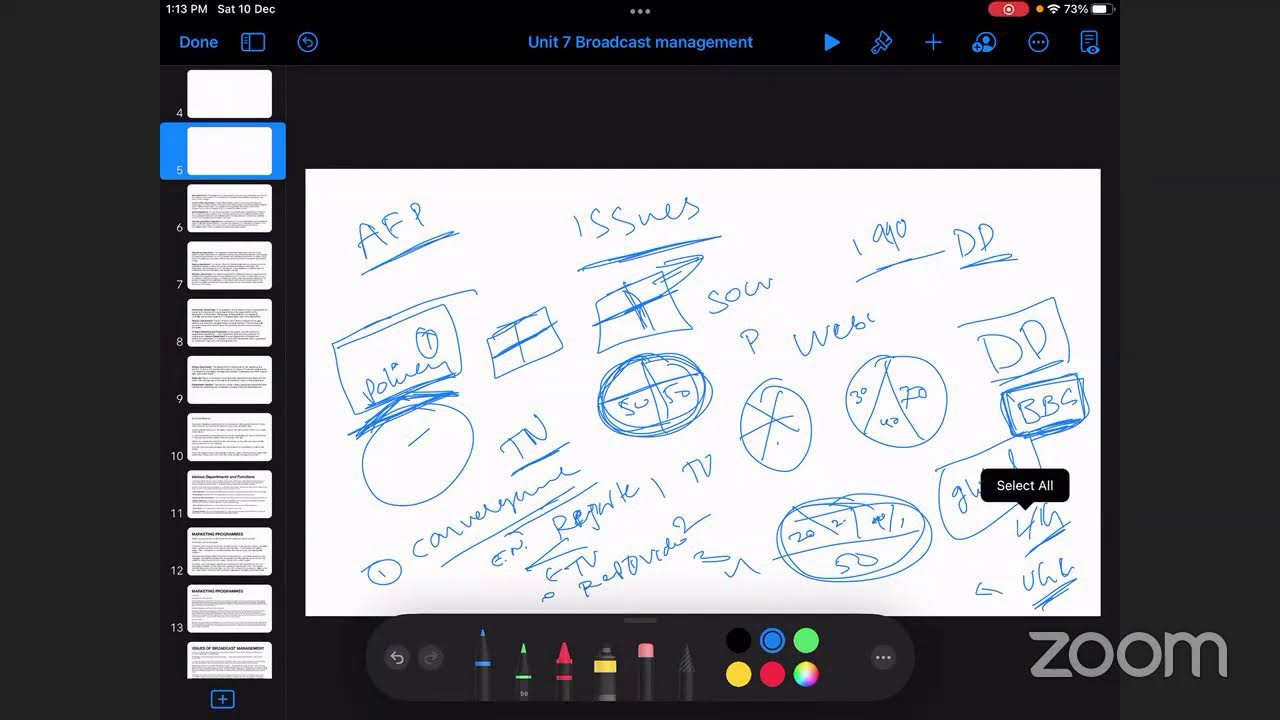This screenshot has height=720, width=1280.
Task: Tap Done to exit drawing mode
Action: point(198,42)
